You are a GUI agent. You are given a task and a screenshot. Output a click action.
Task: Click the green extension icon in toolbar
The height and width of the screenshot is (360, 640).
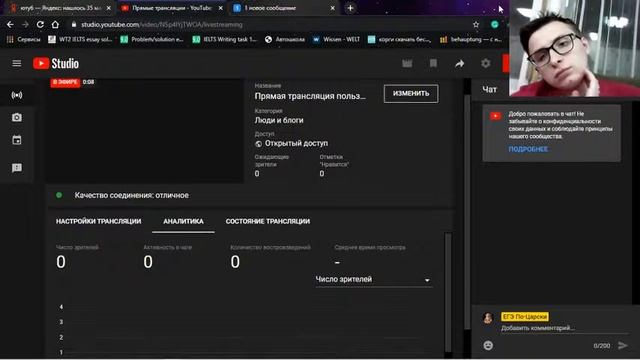pyautogui.click(x=495, y=24)
